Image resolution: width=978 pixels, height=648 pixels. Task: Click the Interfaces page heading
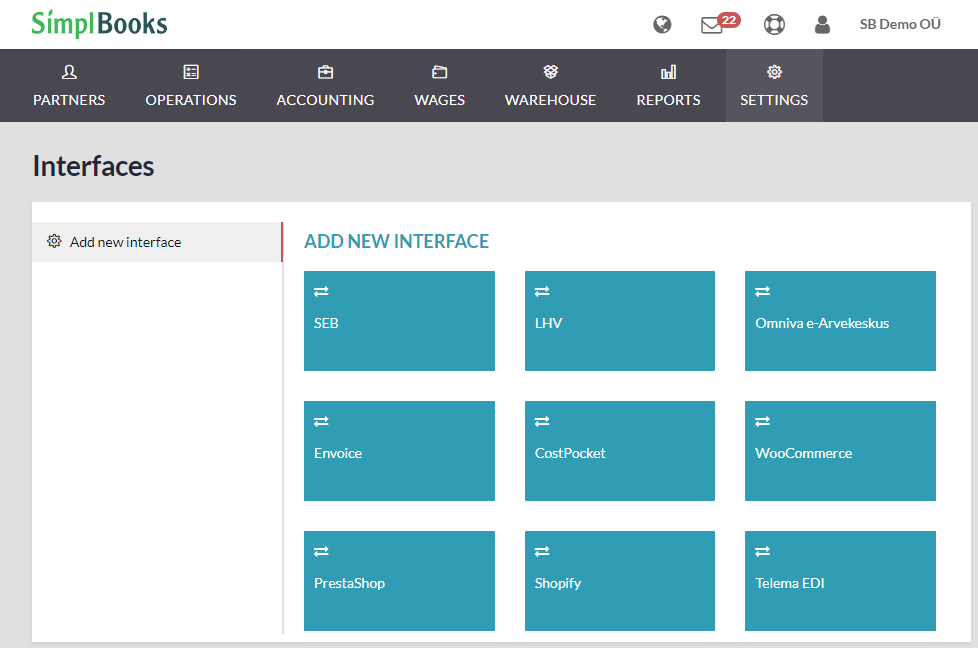click(x=94, y=167)
